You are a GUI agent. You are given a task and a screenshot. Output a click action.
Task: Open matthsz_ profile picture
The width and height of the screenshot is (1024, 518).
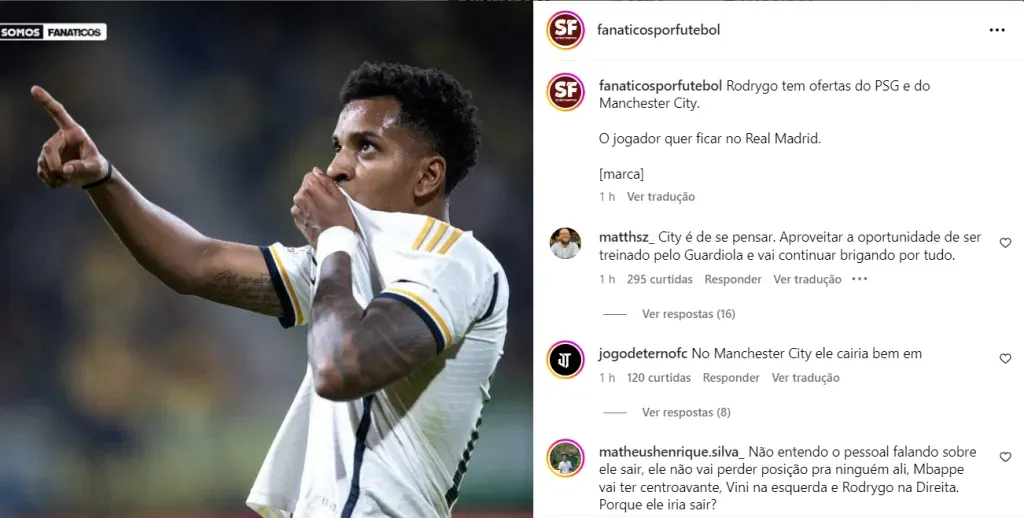coord(566,243)
